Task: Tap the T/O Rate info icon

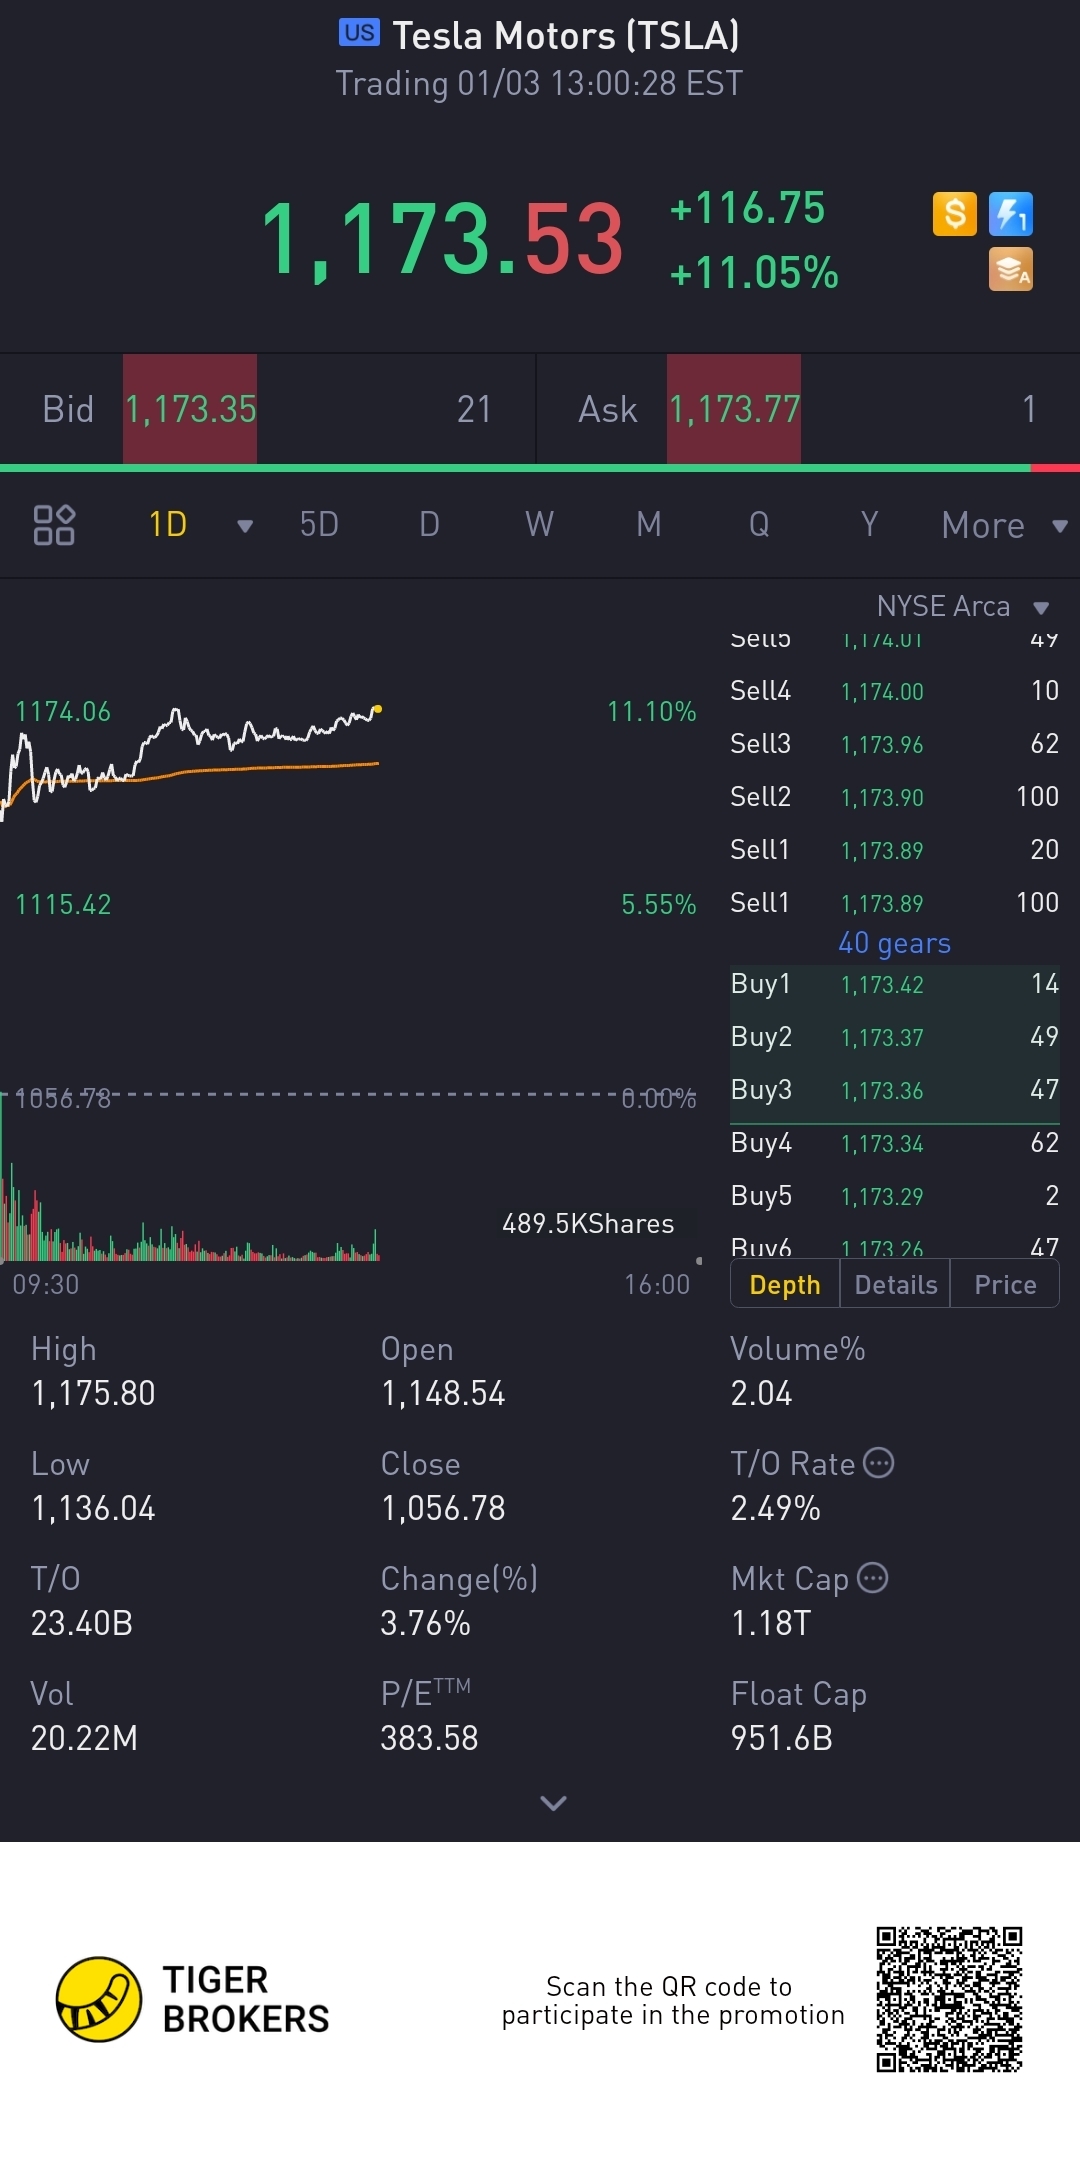Action: click(x=878, y=1463)
